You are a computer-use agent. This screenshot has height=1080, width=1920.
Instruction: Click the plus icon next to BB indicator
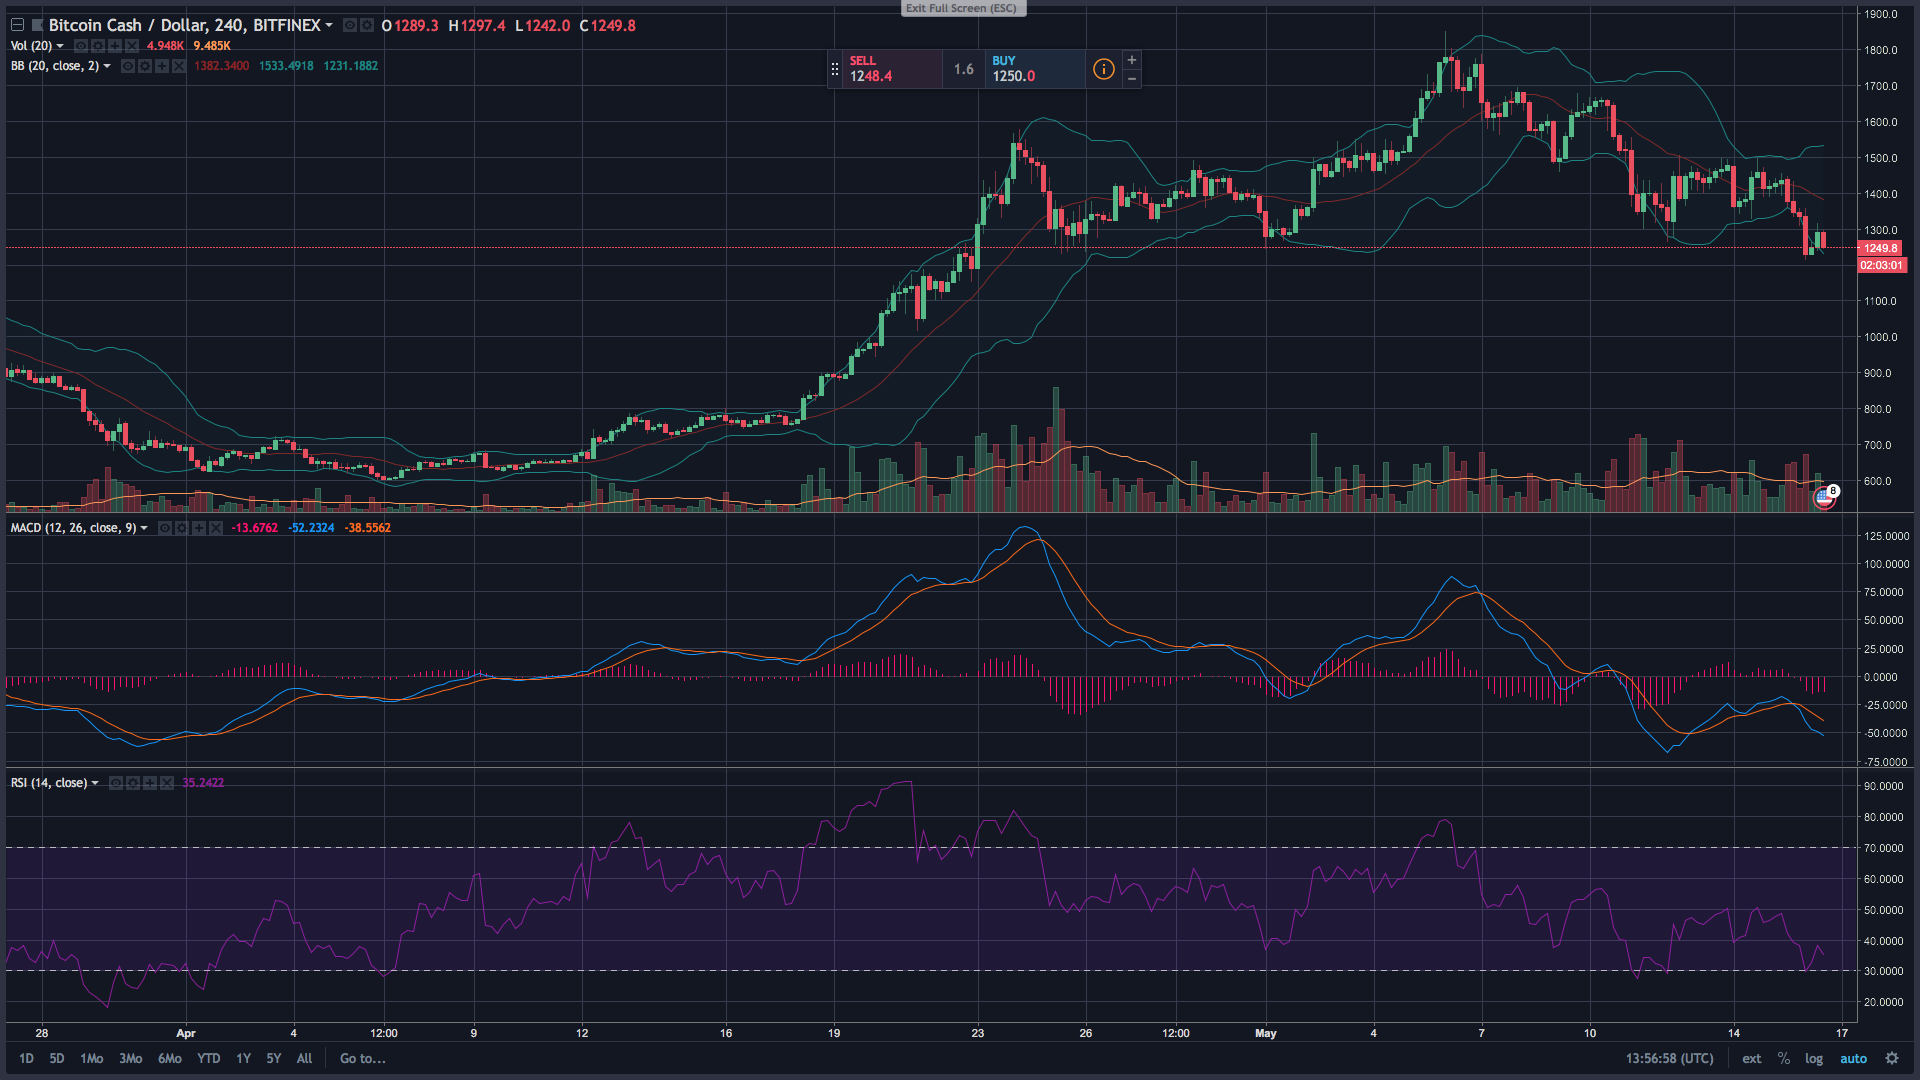click(162, 66)
